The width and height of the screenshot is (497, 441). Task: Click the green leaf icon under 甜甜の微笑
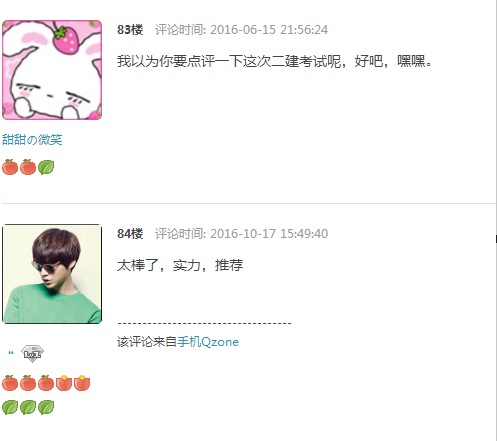point(46,167)
